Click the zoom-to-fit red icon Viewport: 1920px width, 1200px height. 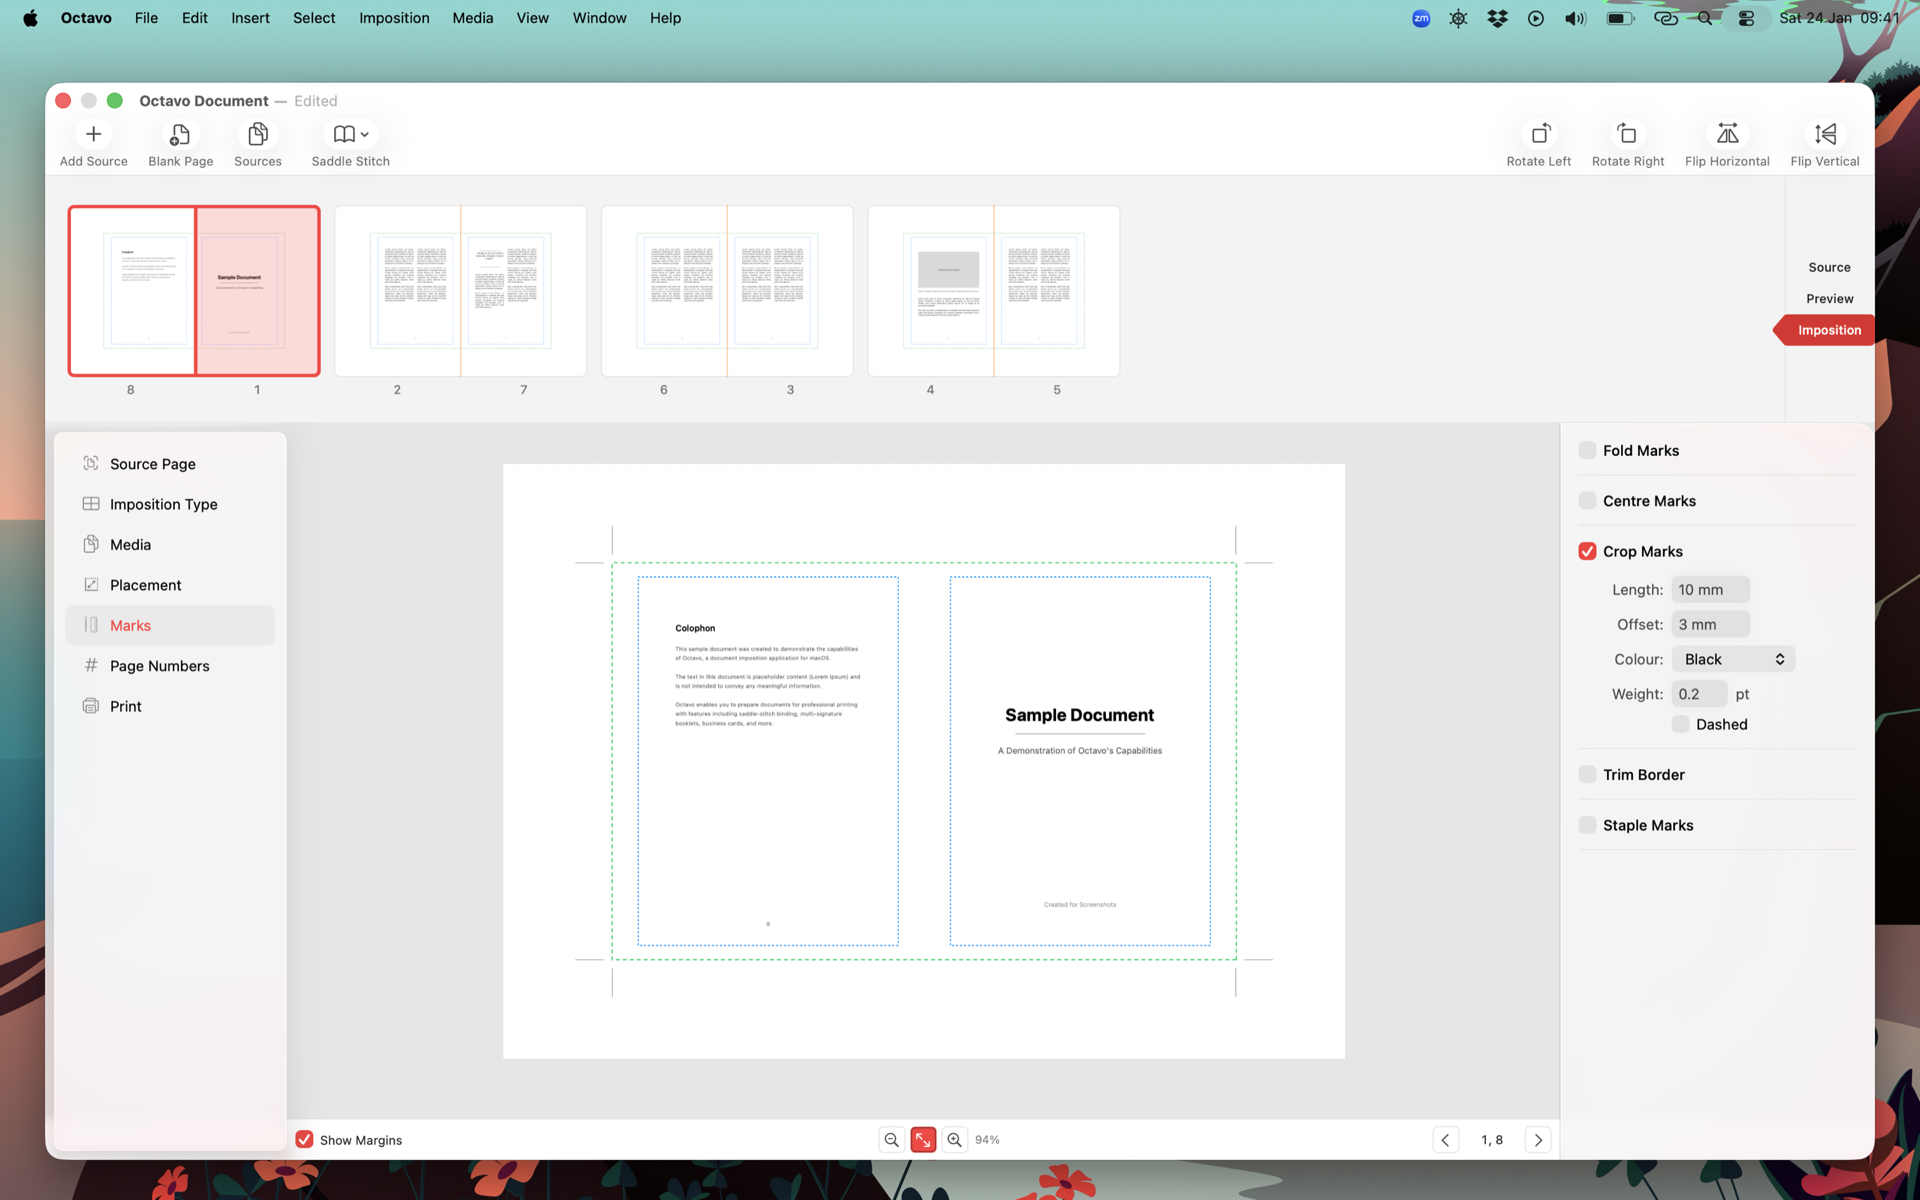point(923,1140)
